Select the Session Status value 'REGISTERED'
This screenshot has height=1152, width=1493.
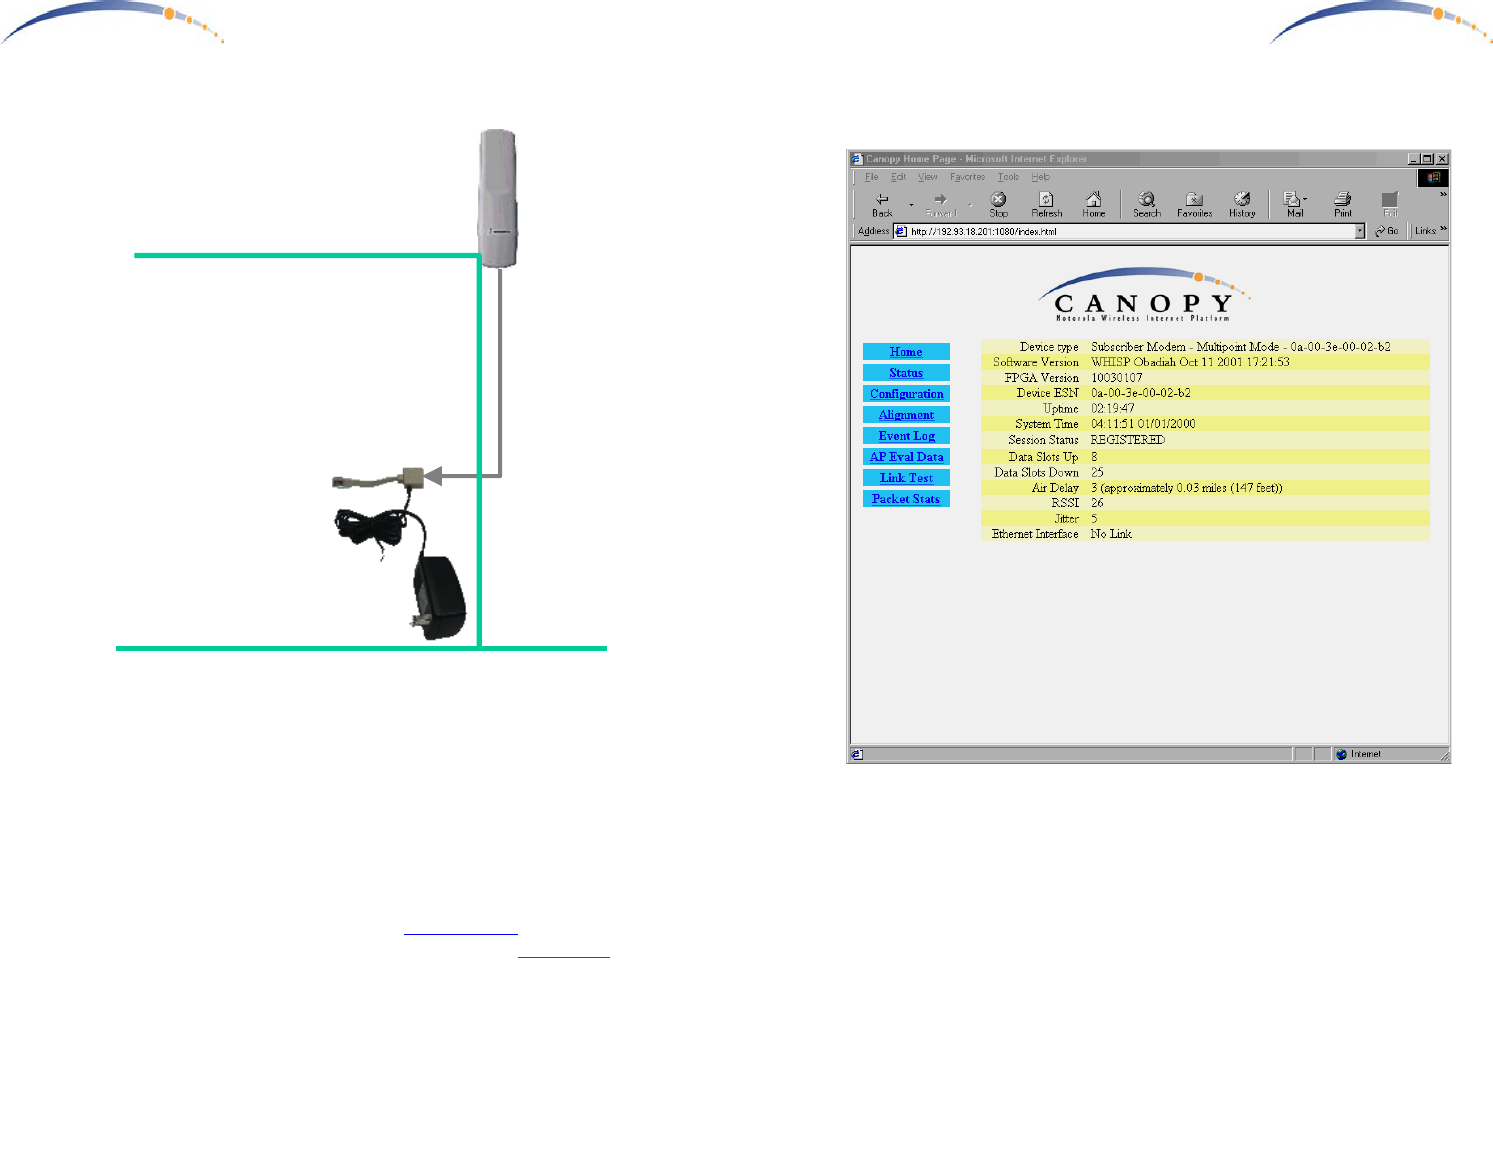click(1128, 440)
